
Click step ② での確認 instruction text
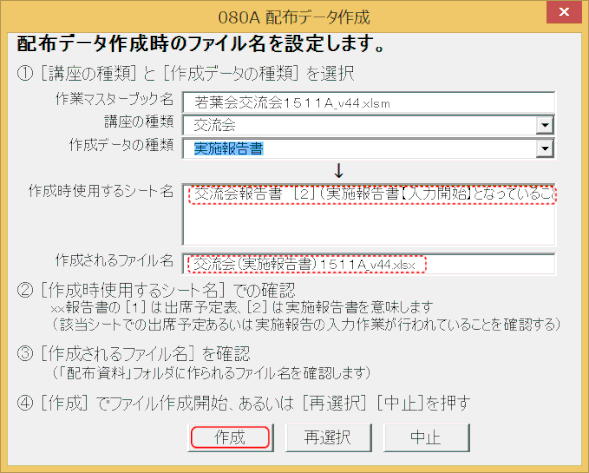click(156, 290)
